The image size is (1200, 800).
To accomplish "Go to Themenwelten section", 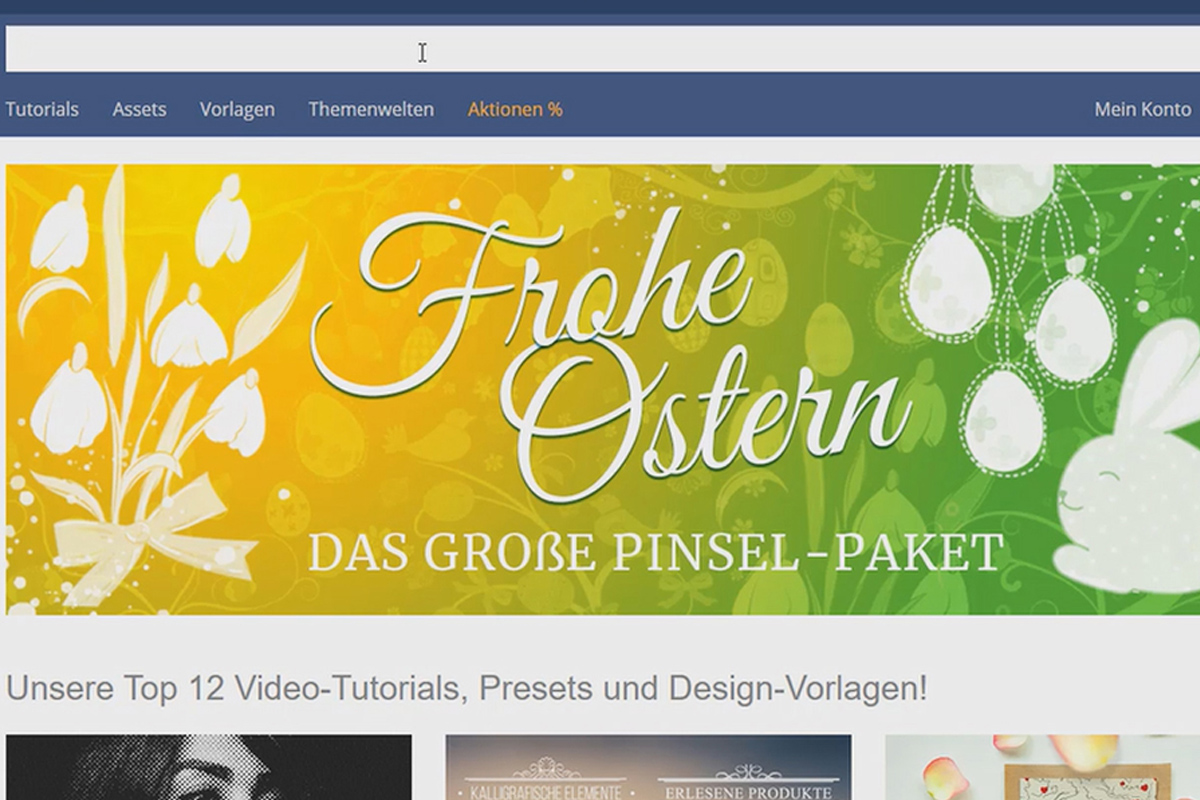I will [x=371, y=110].
